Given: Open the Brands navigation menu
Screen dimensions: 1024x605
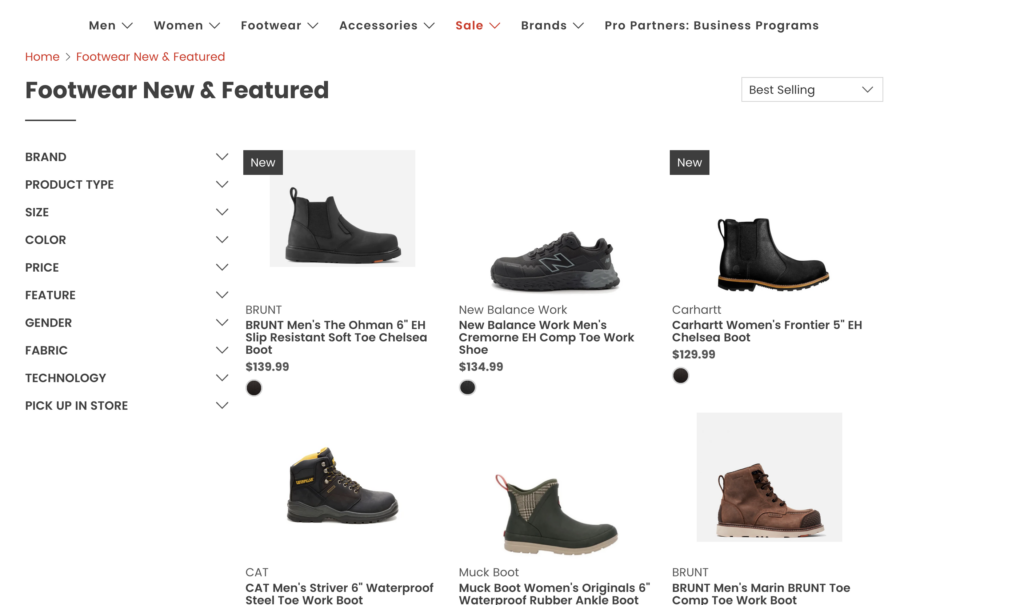Looking at the screenshot, I should pyautogui.click(x=552, y=26).
